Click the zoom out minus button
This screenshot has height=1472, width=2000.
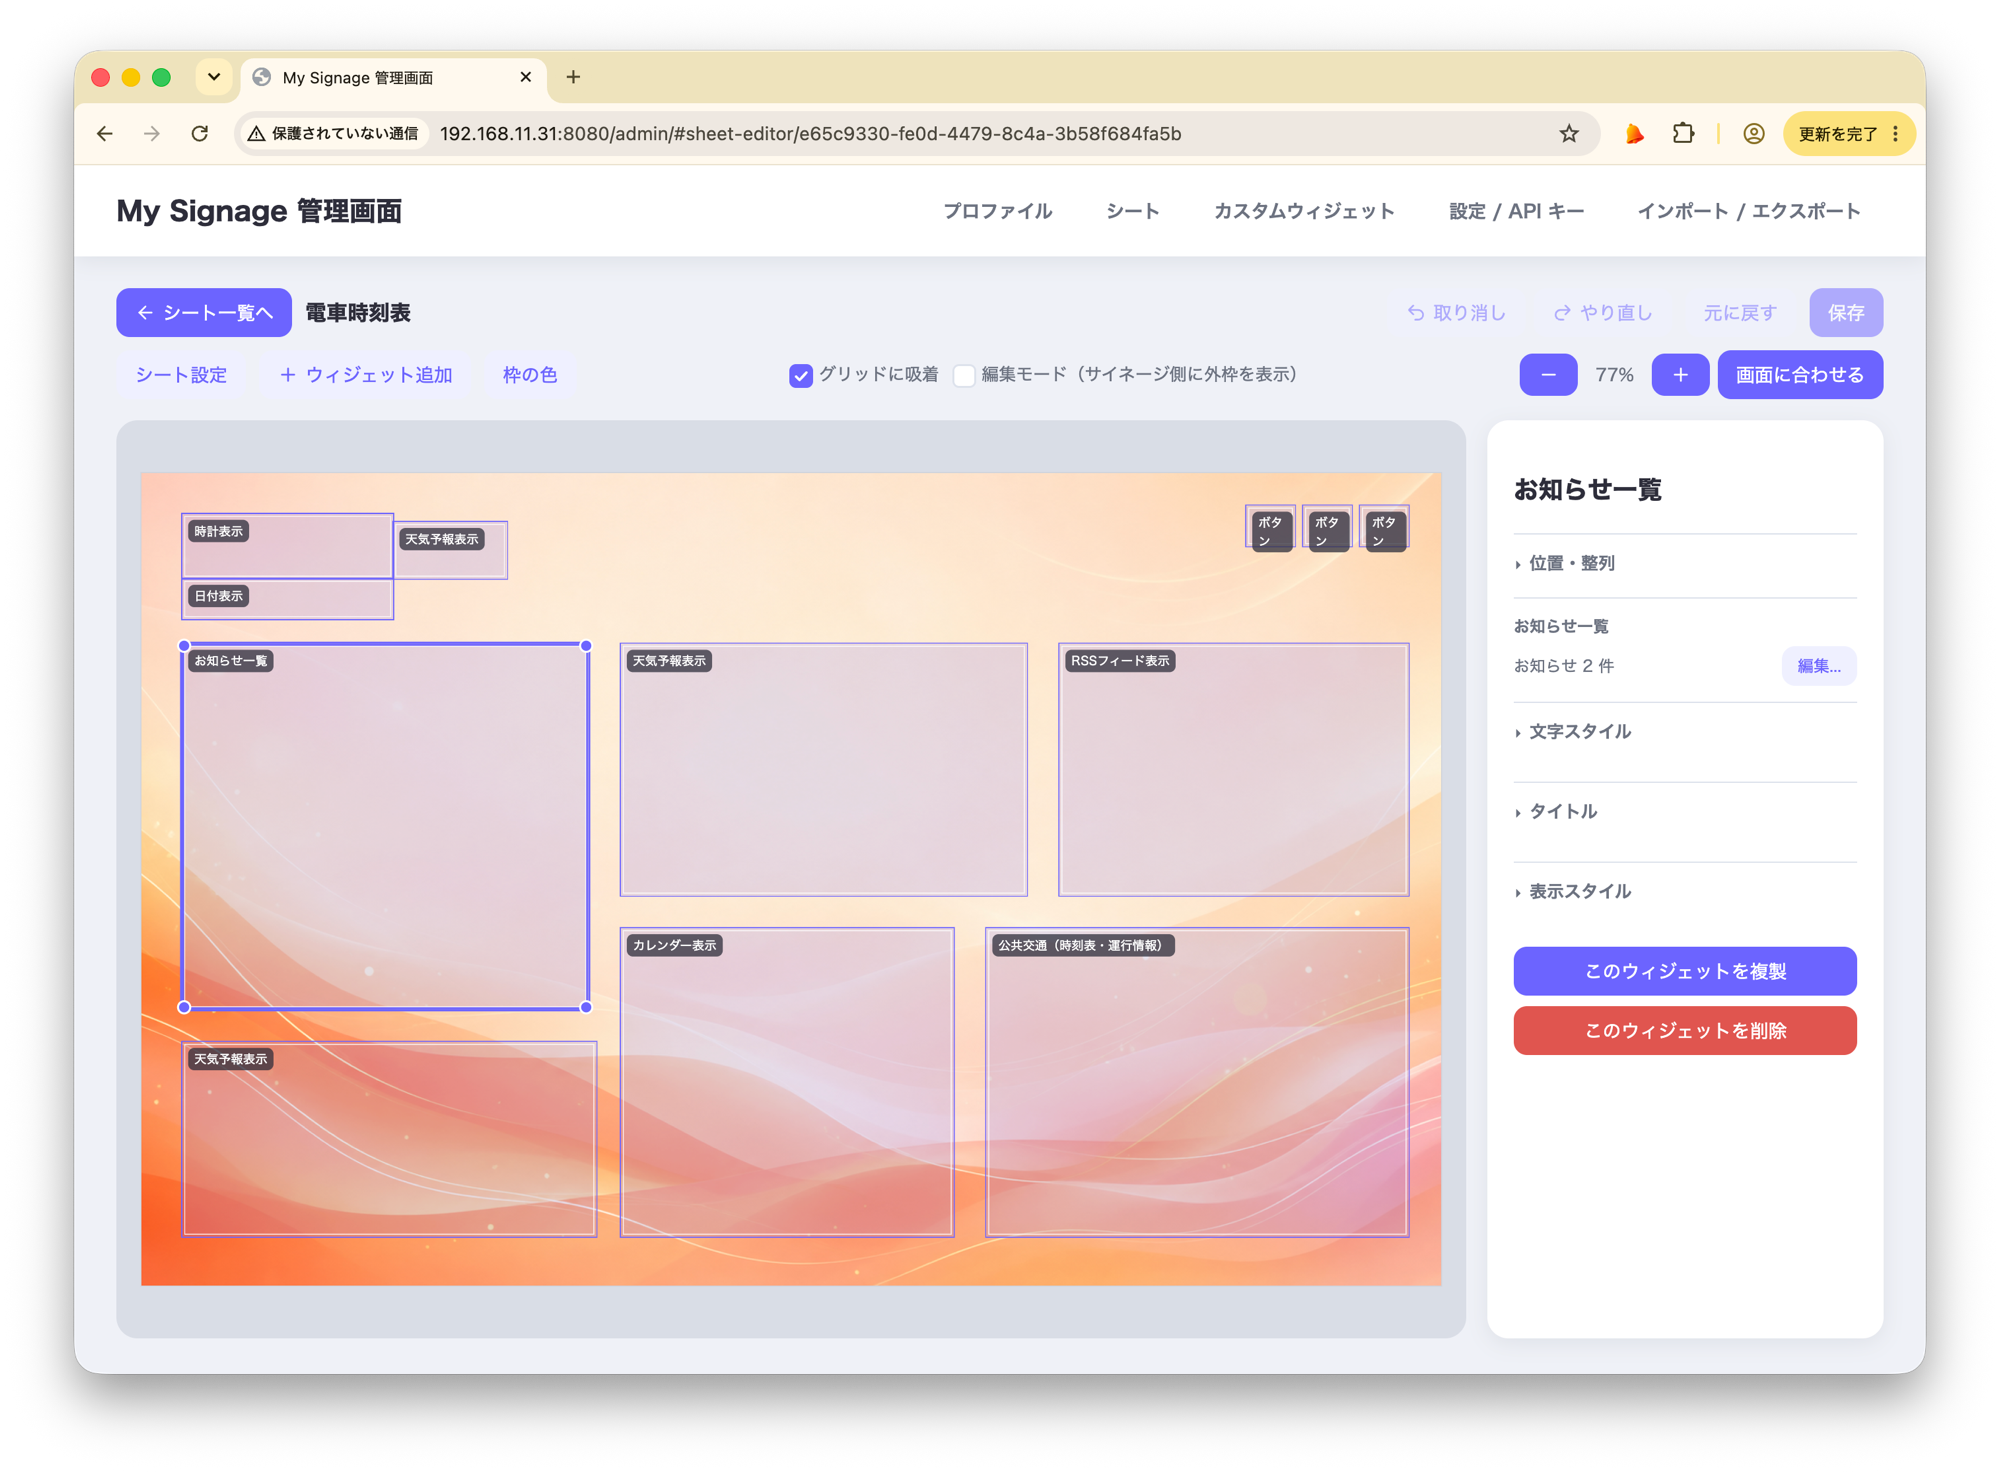click(1548, 375)
